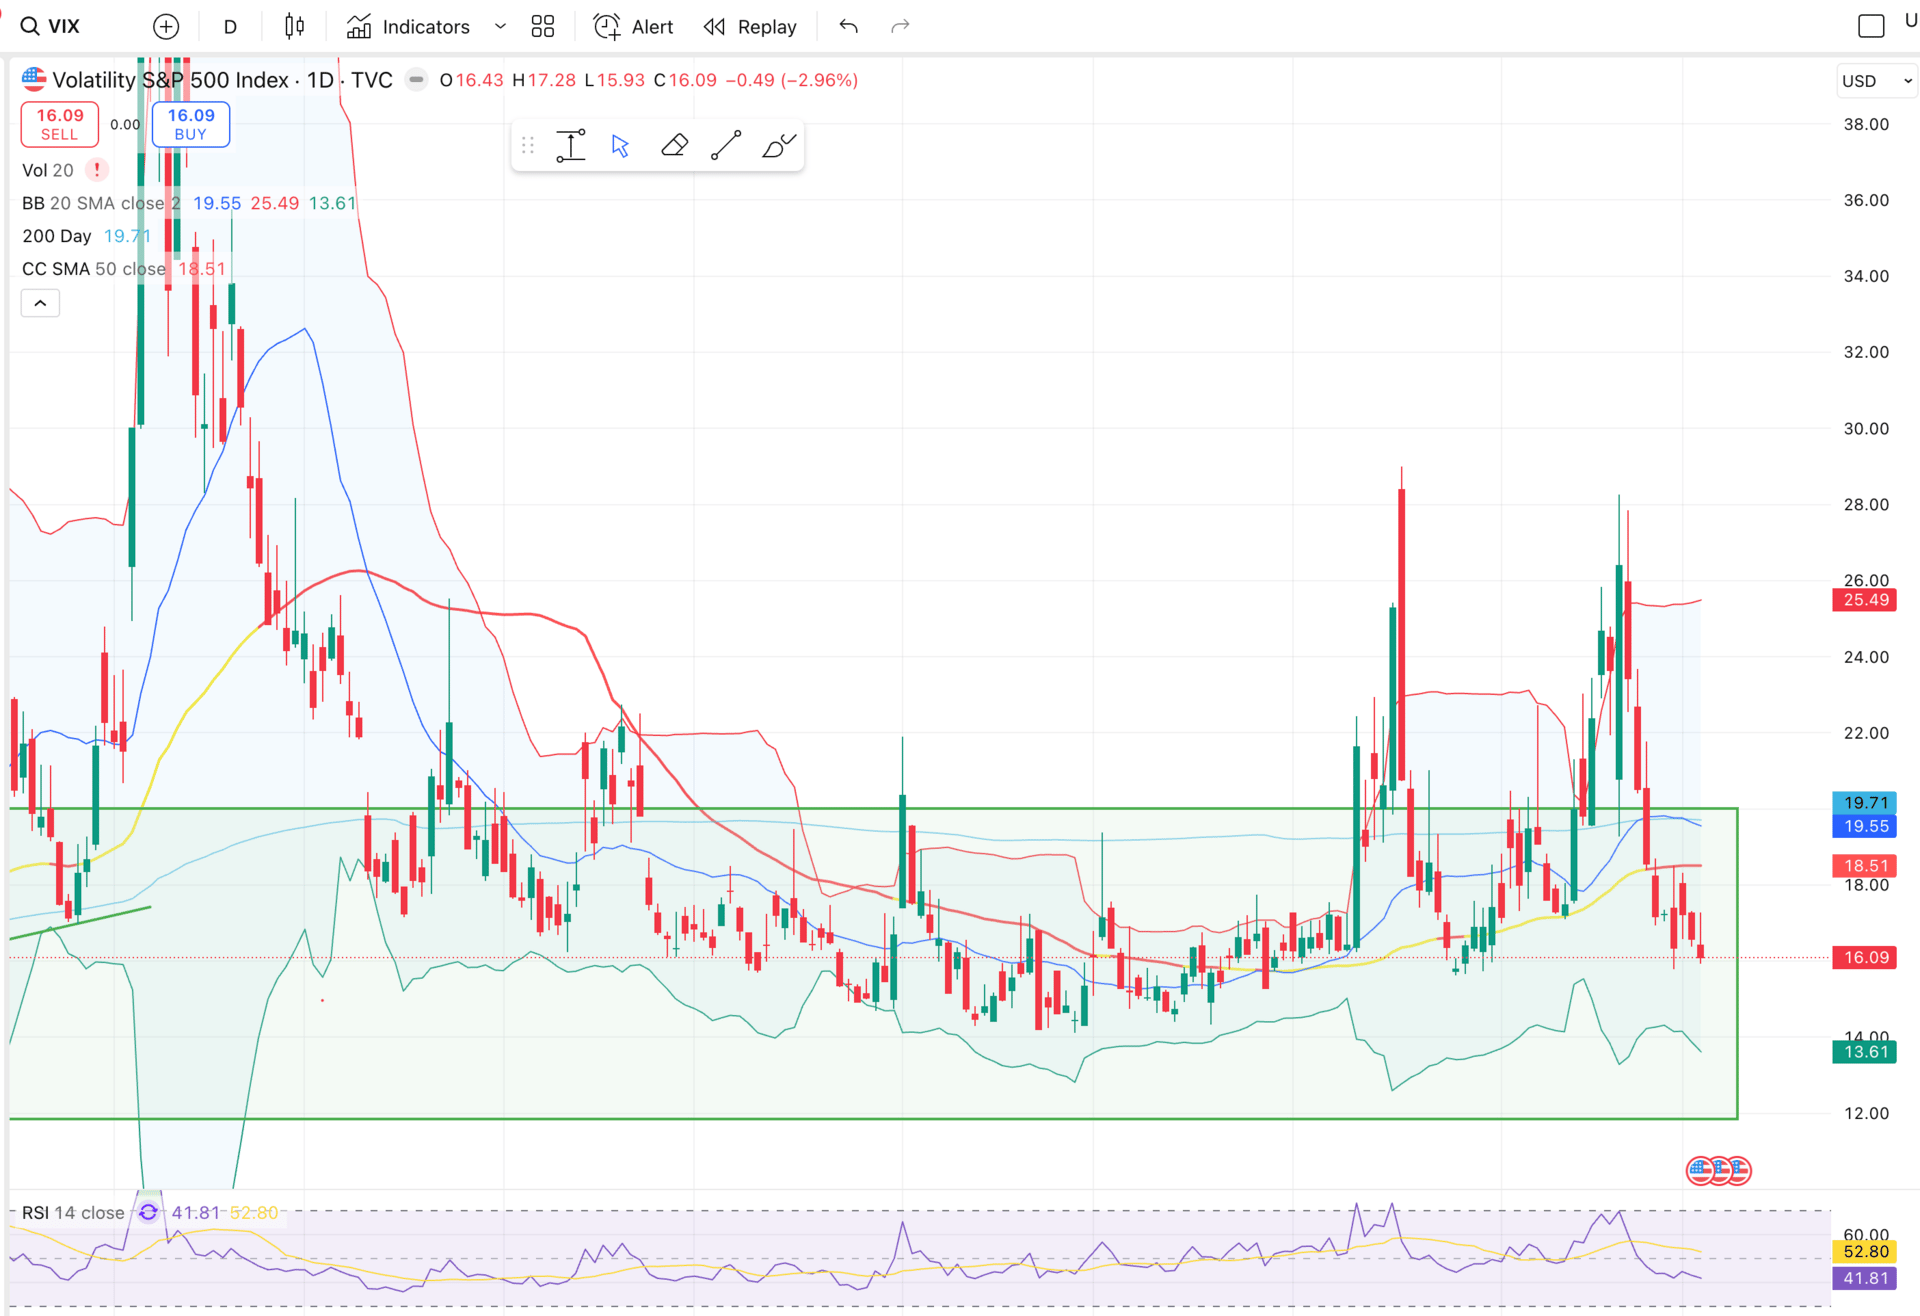The height and width of the screenshot is (1316, 1920).
Task: Select the trend line drawing tool
Action: [x=726, y=146]
